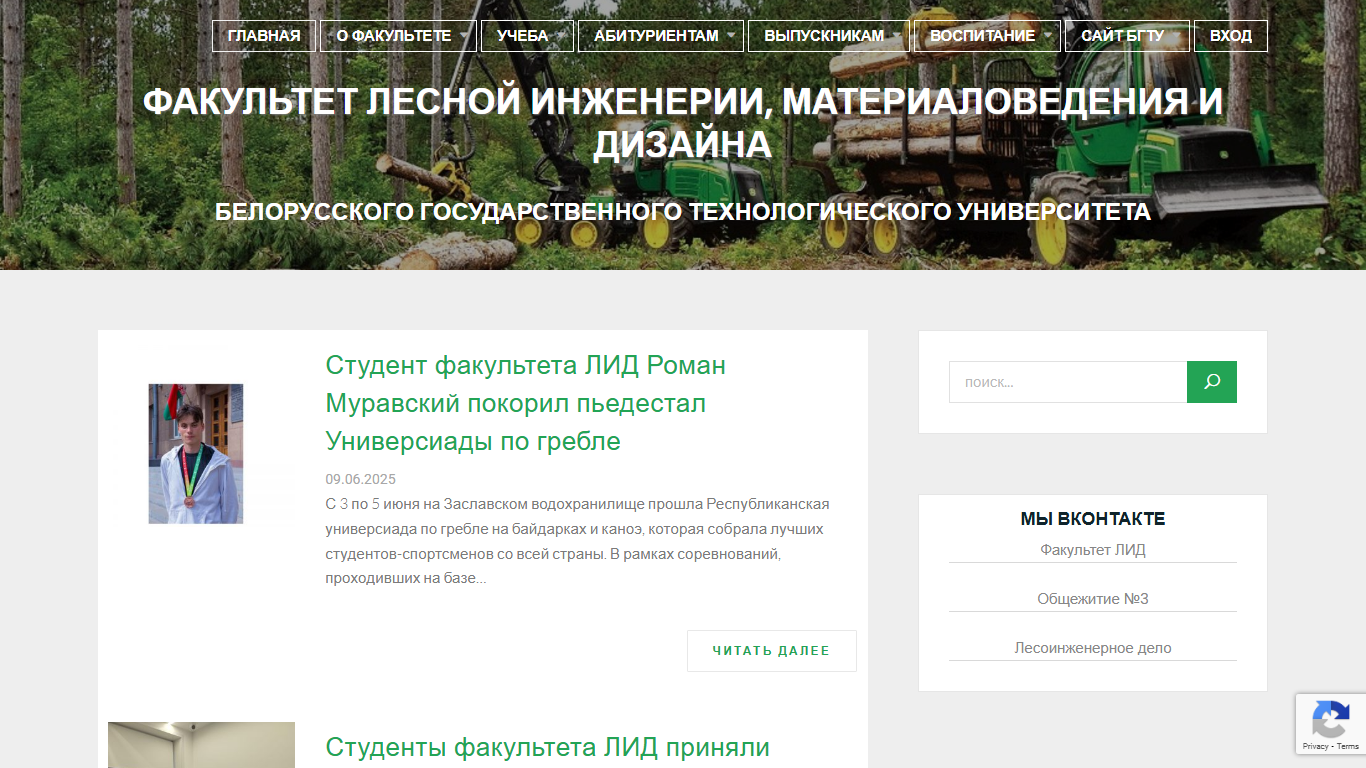Click the БЕЛОРУССКОГО ГОСУДАРСТВЕННОГО ТЕХНОЛОГИЧЕСКОГО УНИВЕРСИТЕТА subtitle
Viewport: 1366px width, 768px height.
[x=683, y=212]
